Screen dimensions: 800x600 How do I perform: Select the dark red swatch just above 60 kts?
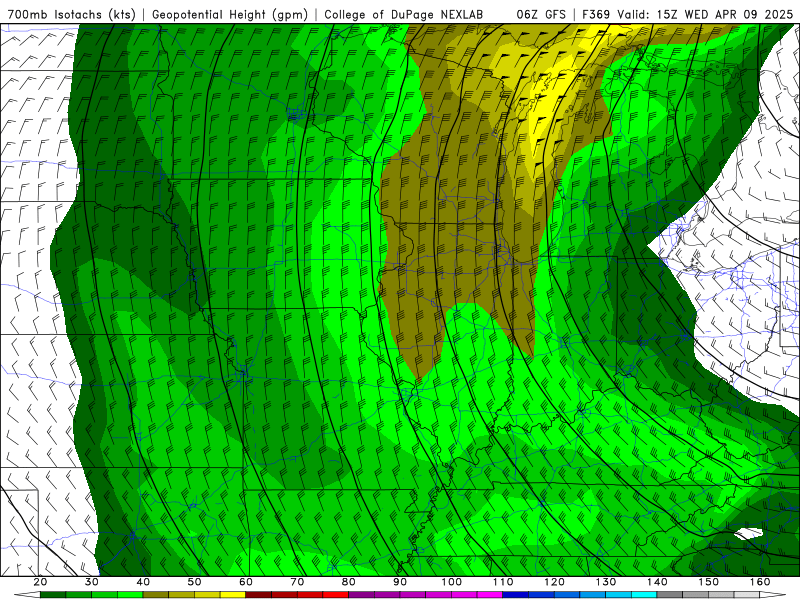(259, 595)
